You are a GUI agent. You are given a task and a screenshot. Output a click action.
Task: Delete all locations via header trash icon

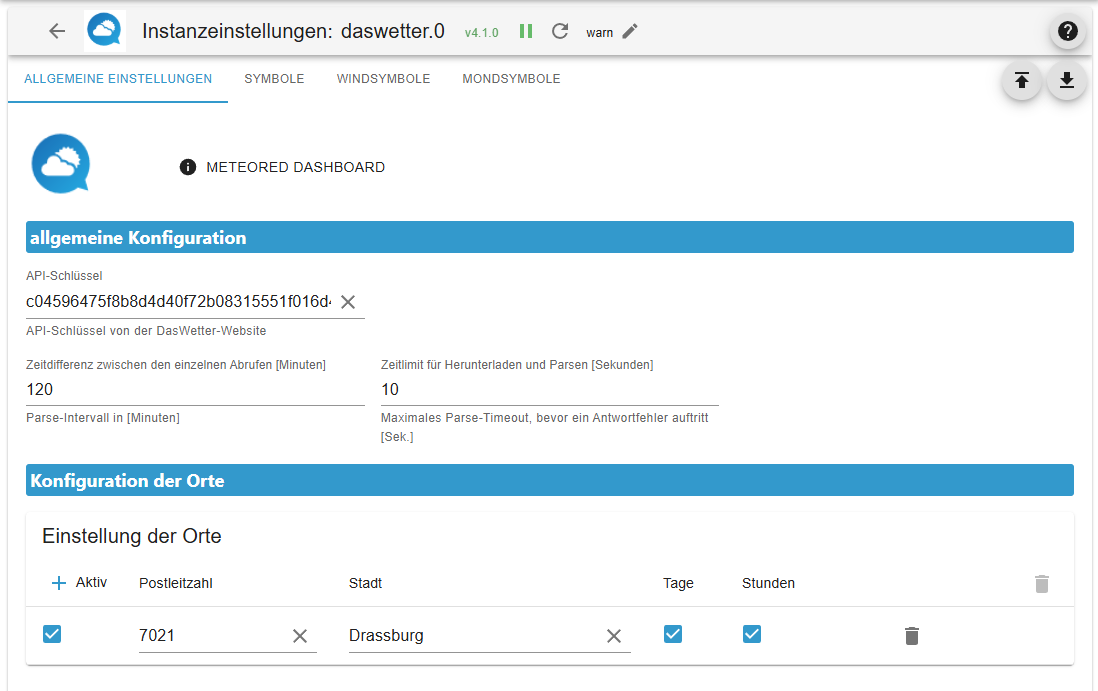point(1042,583)
